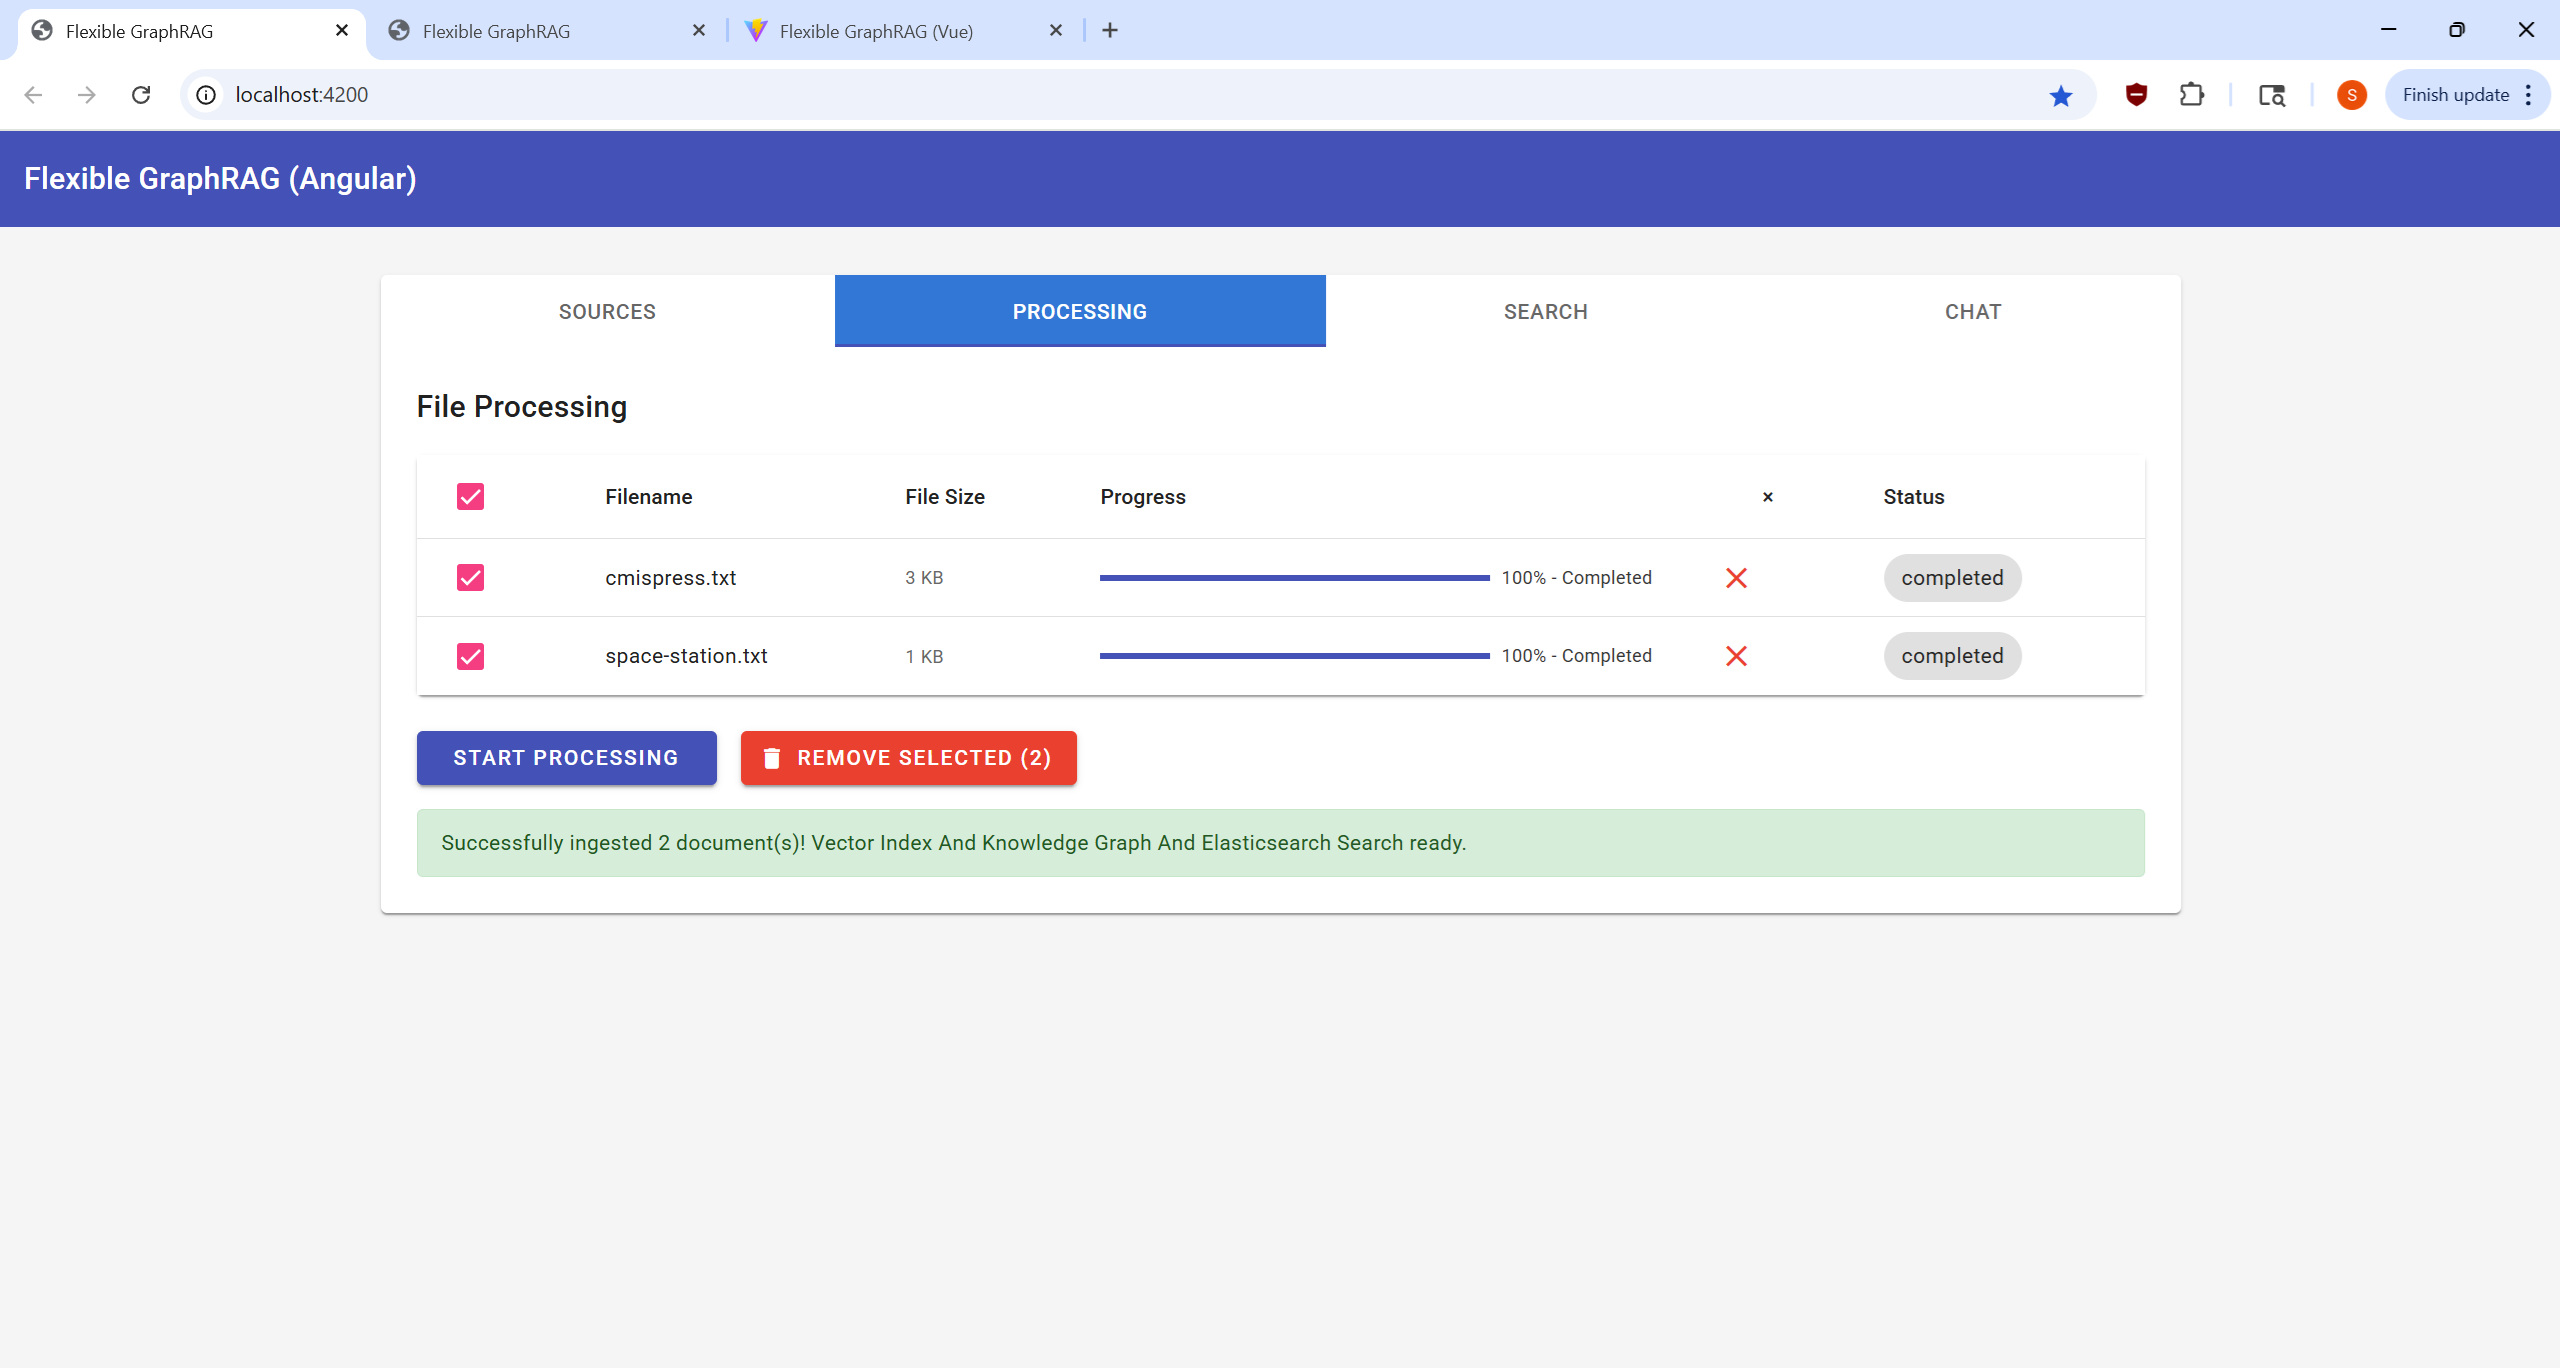Screen dimensions: 2560x1368
Task: Open the shield privacy extension icon
Action: pos(2135,95)
